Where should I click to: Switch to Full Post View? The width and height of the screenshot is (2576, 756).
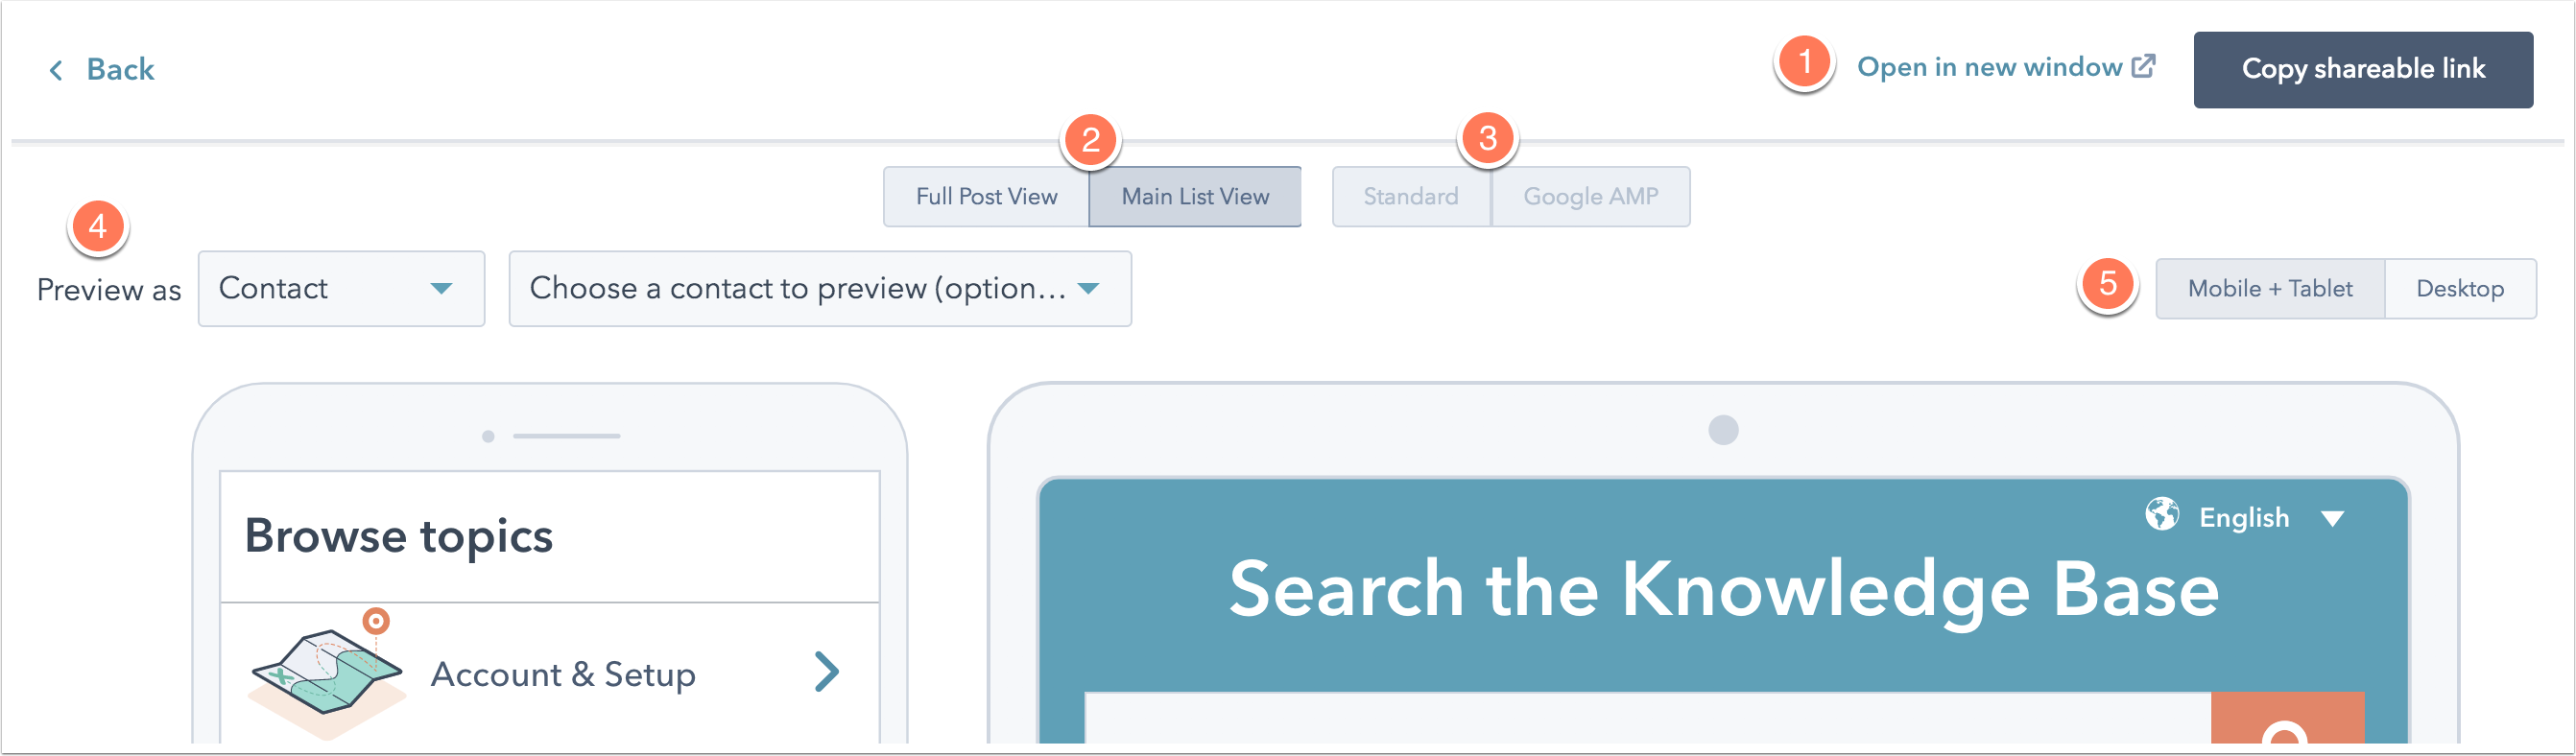pos(986,197)
